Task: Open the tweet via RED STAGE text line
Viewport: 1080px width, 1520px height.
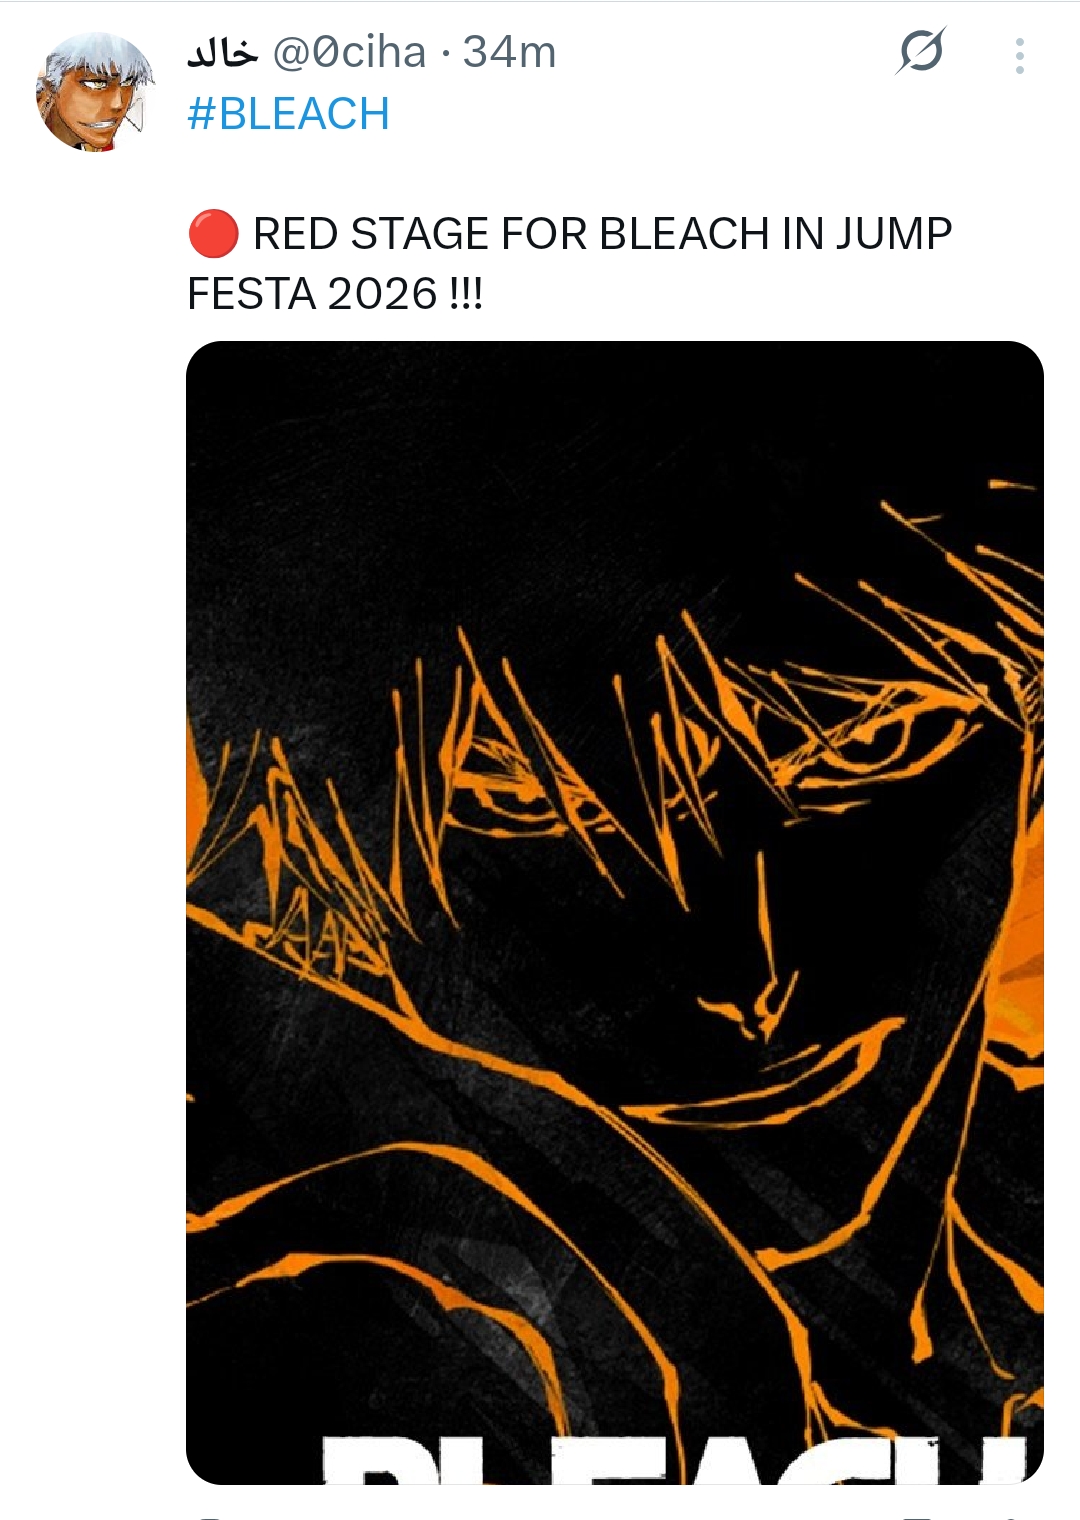Action: tap(602, 234)
